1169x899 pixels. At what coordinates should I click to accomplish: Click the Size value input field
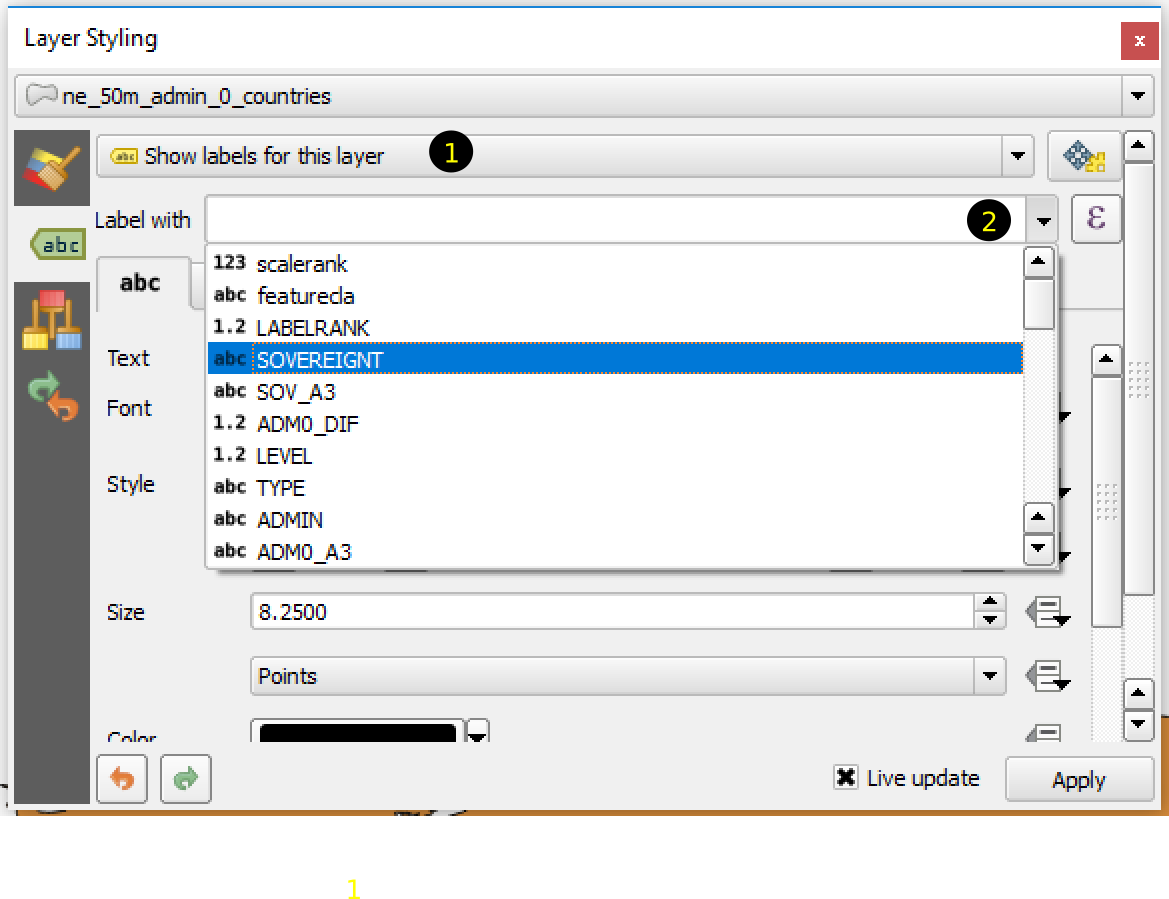click(x=612, y=612)
